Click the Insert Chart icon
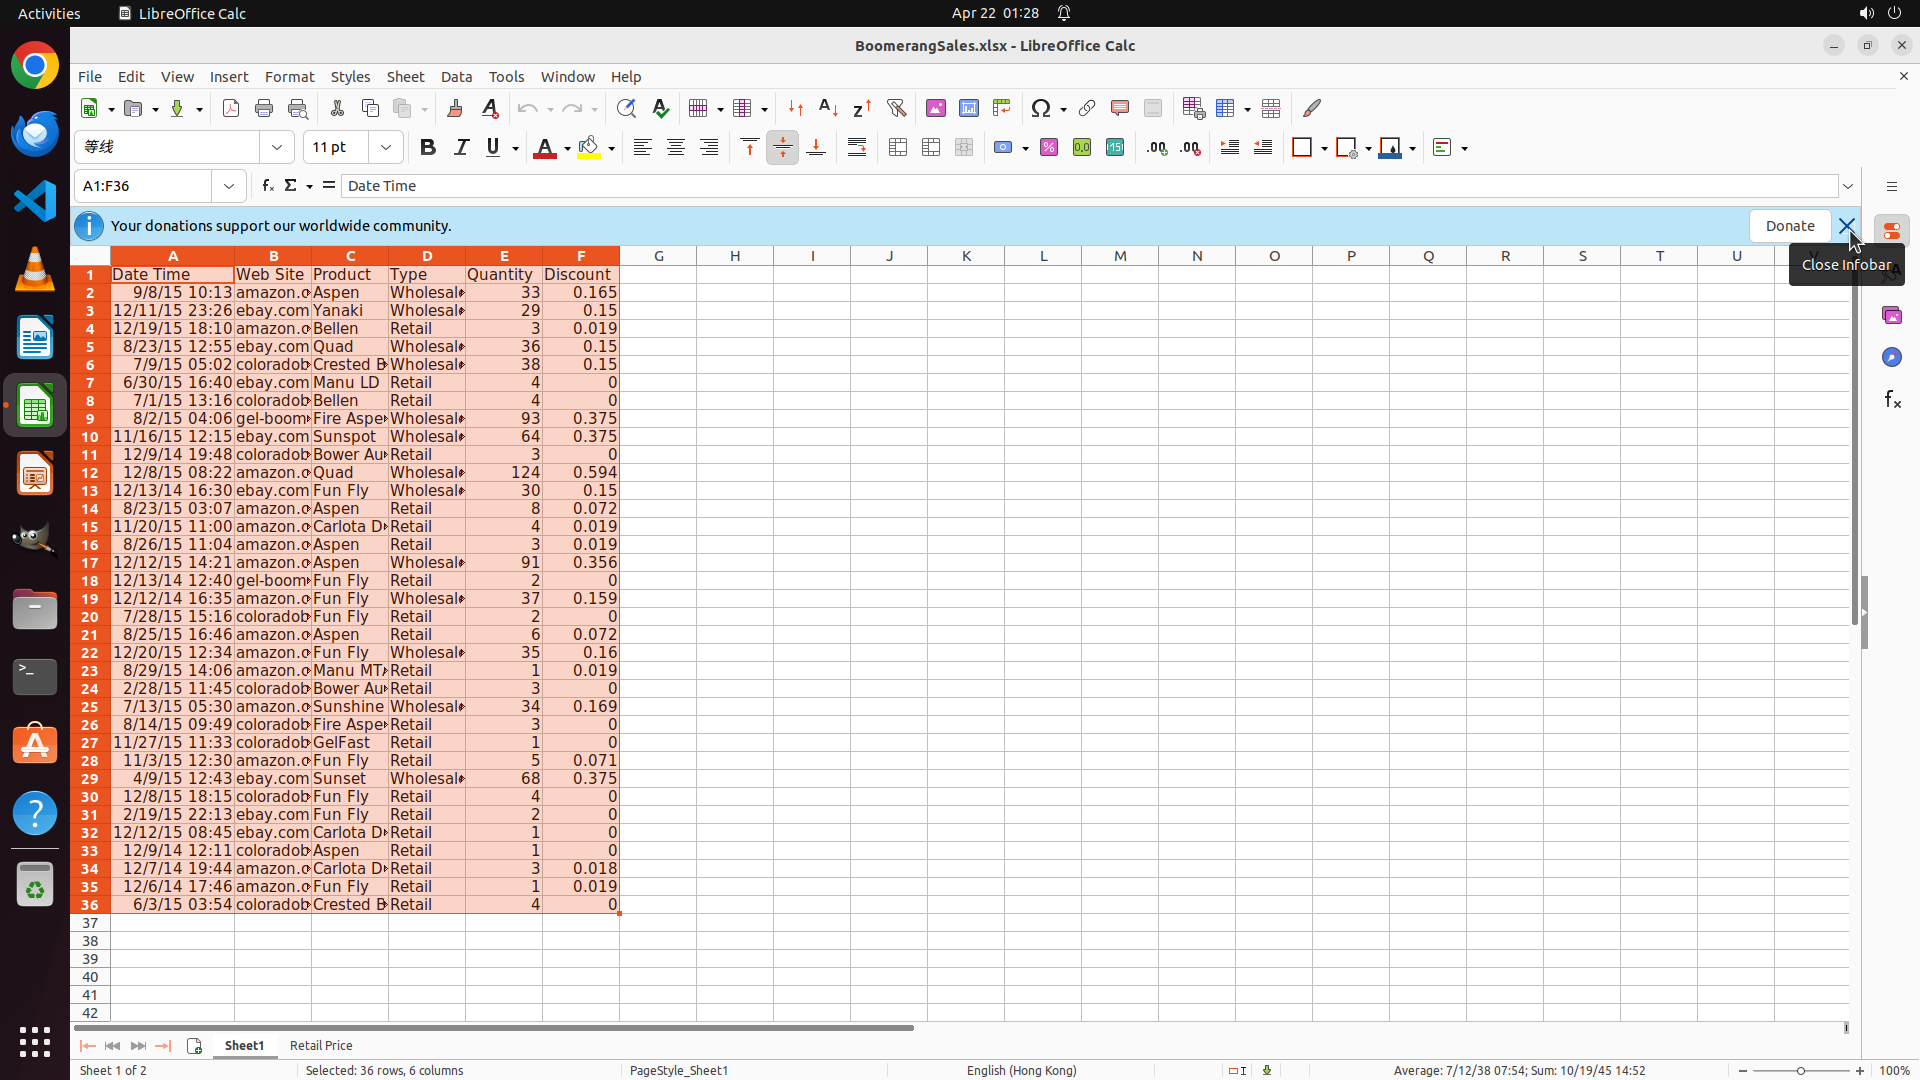The width and height of the screenshot is (1920, 1080). 968,109
